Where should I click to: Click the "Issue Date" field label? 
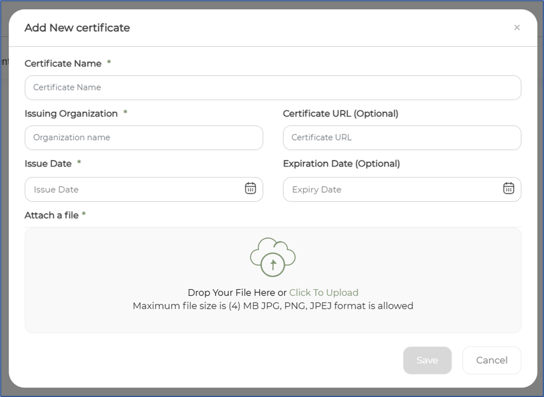click(x=48, y=164)
